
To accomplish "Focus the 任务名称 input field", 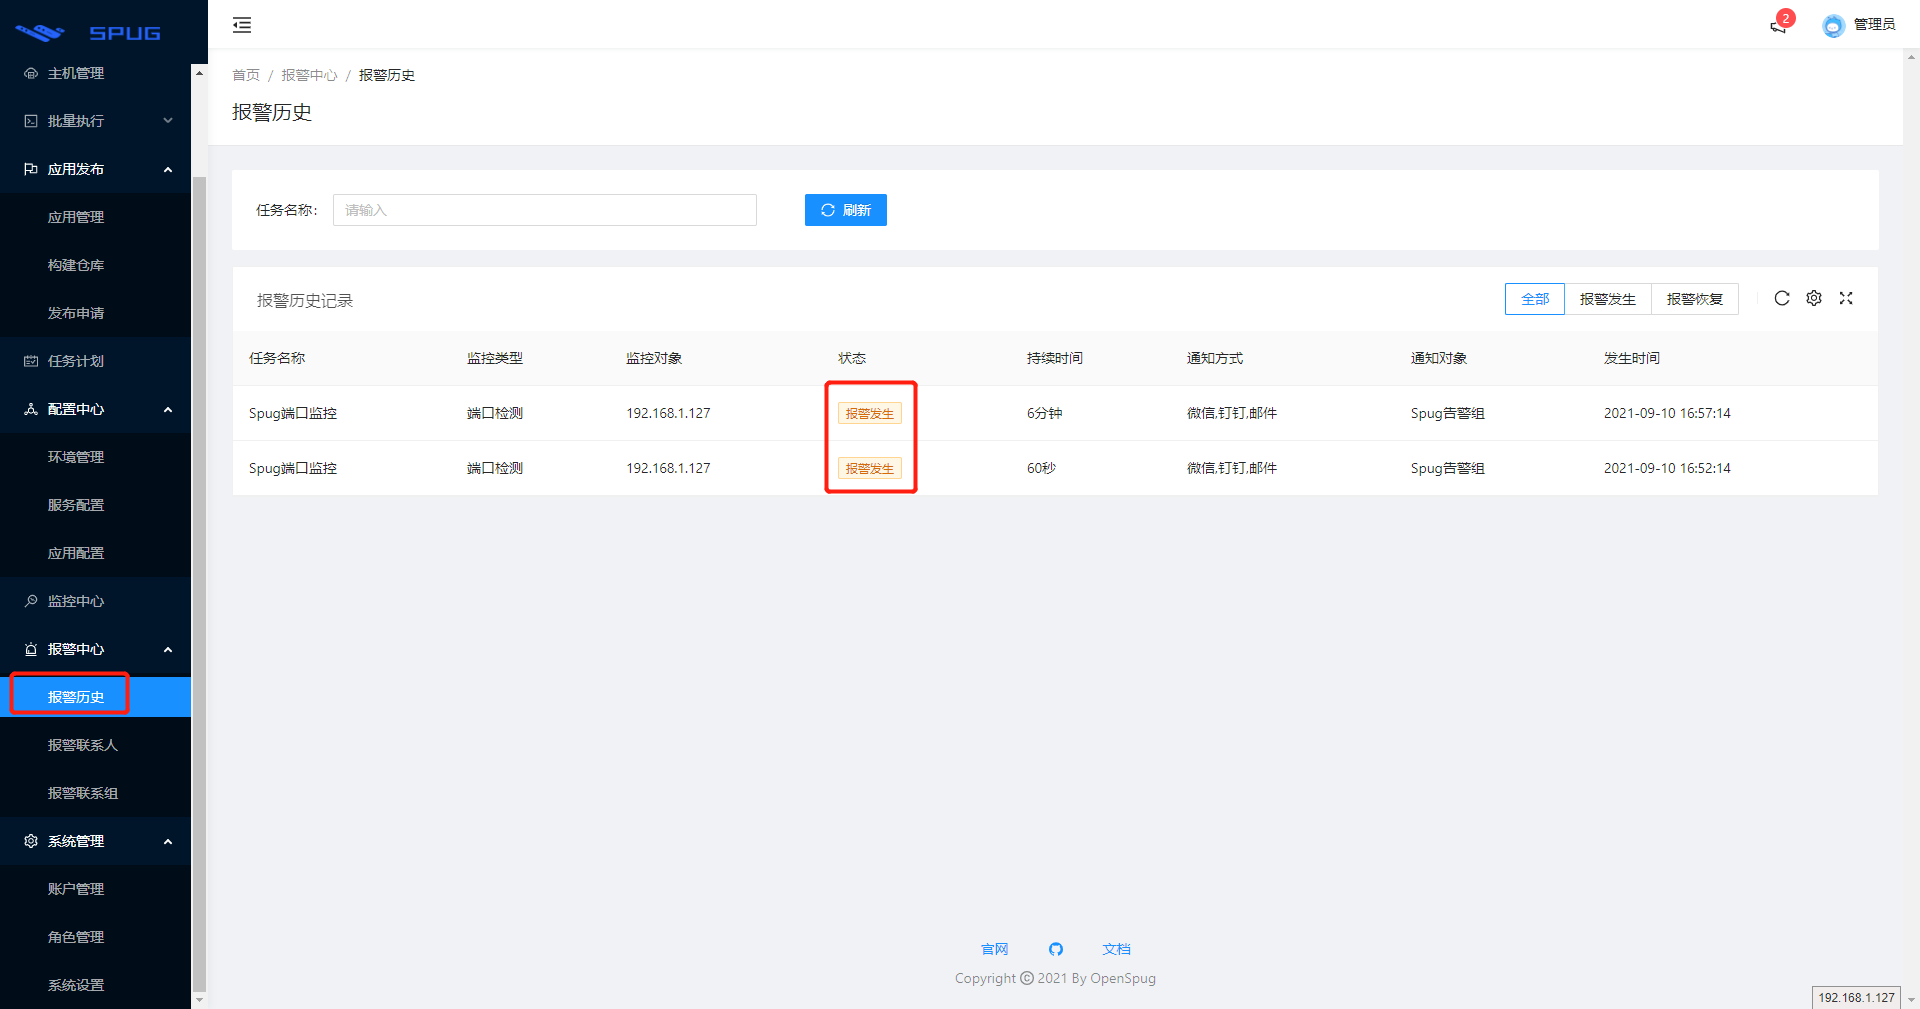I will coord(545,210).
